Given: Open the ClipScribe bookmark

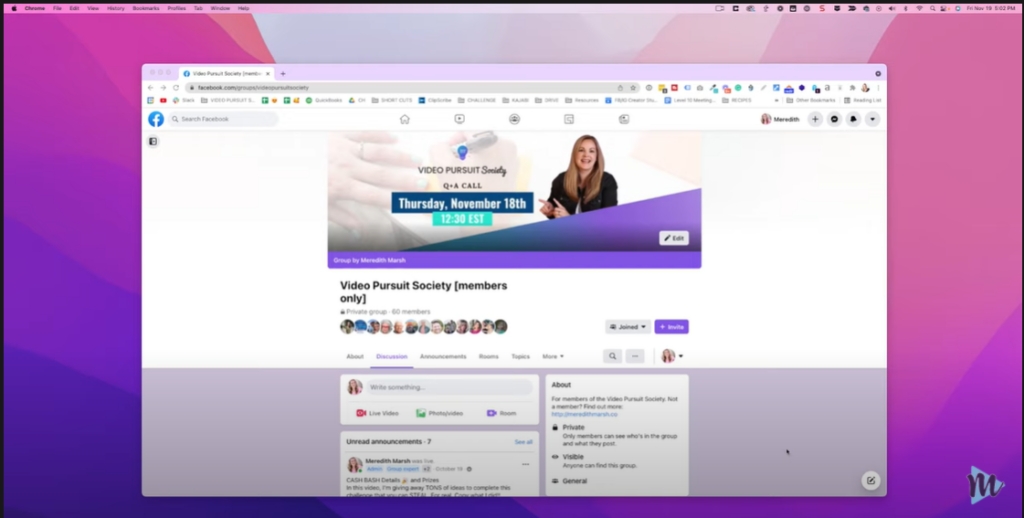Looking at the screenshot, I should point(435,101).
